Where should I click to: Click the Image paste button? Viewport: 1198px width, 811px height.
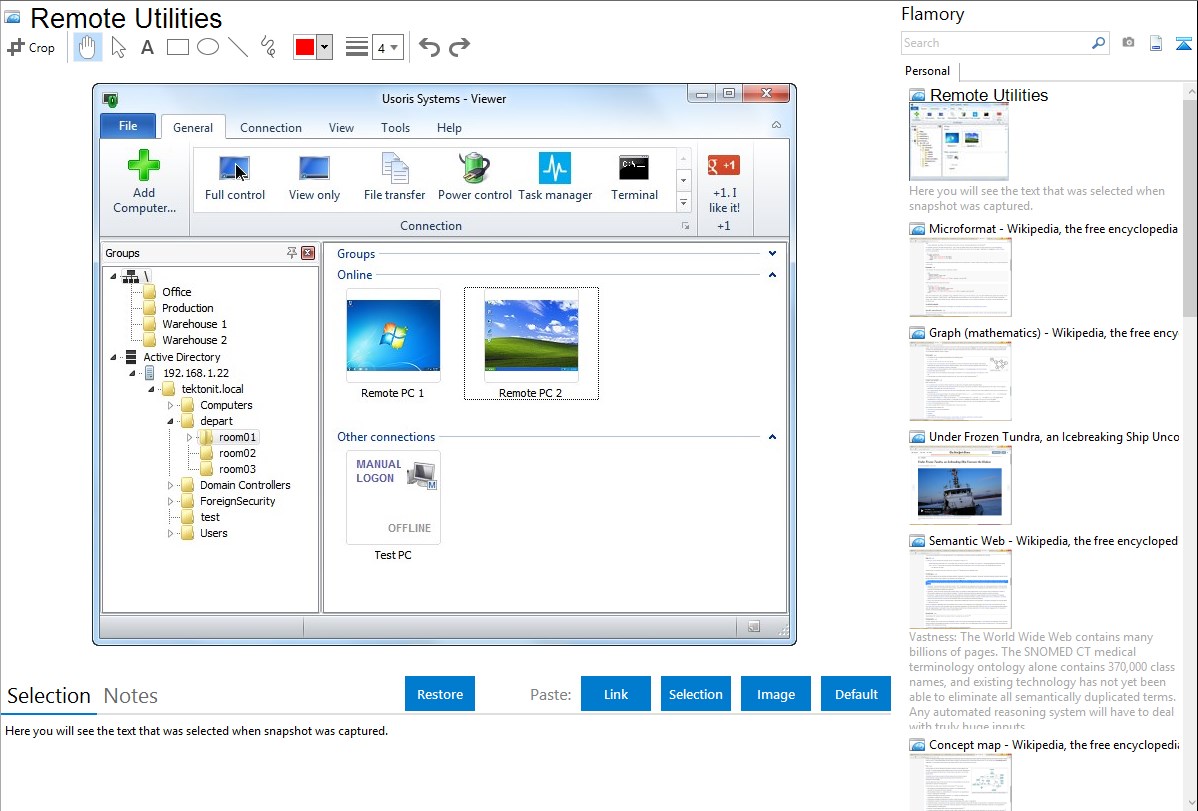776,694
